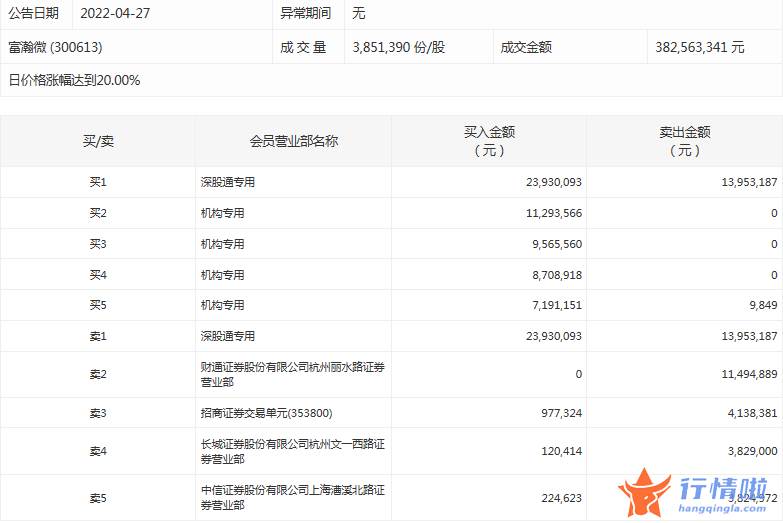The height and width of the screenshot is (523, 783).
Task: Select buy amount 11,293,566
Action: point(554,213)
